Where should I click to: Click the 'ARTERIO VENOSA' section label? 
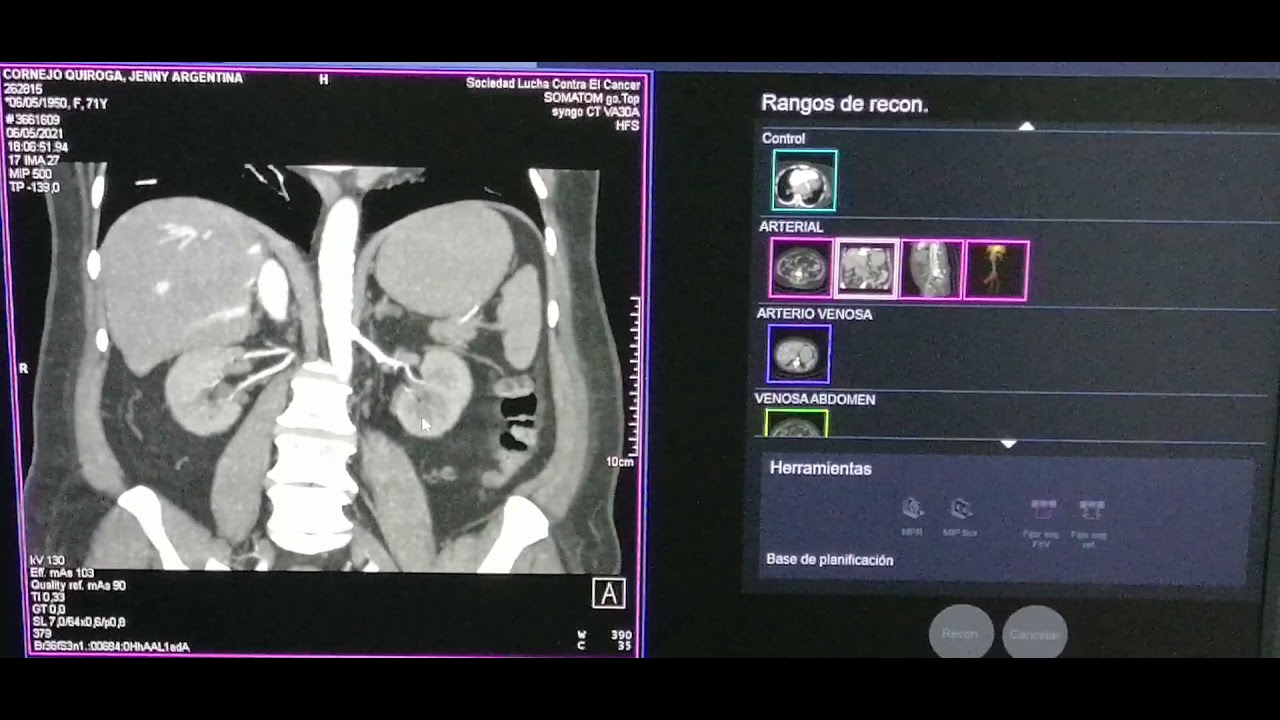coord(814,314)
